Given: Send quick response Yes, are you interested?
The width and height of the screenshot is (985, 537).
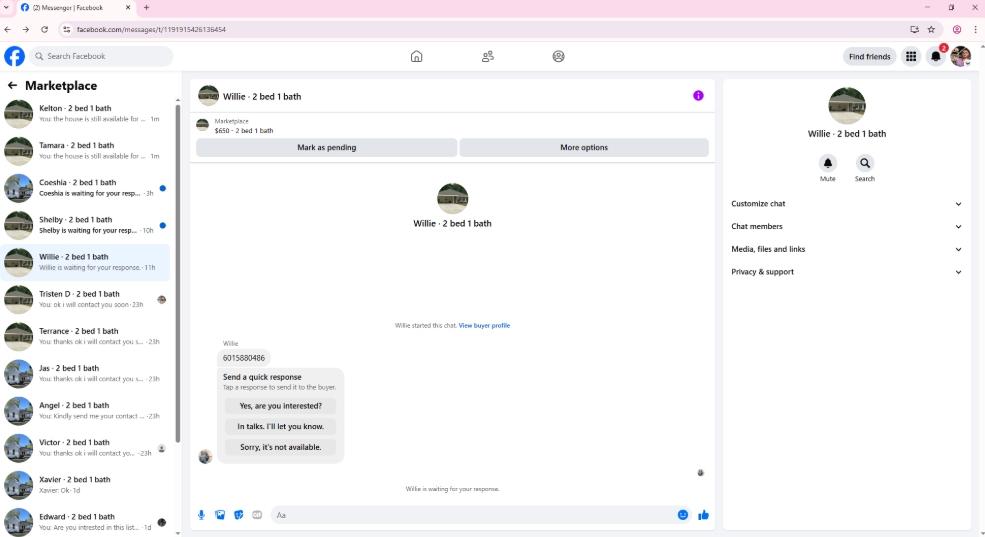Looking at the screenshot, I should click(280, 406).
